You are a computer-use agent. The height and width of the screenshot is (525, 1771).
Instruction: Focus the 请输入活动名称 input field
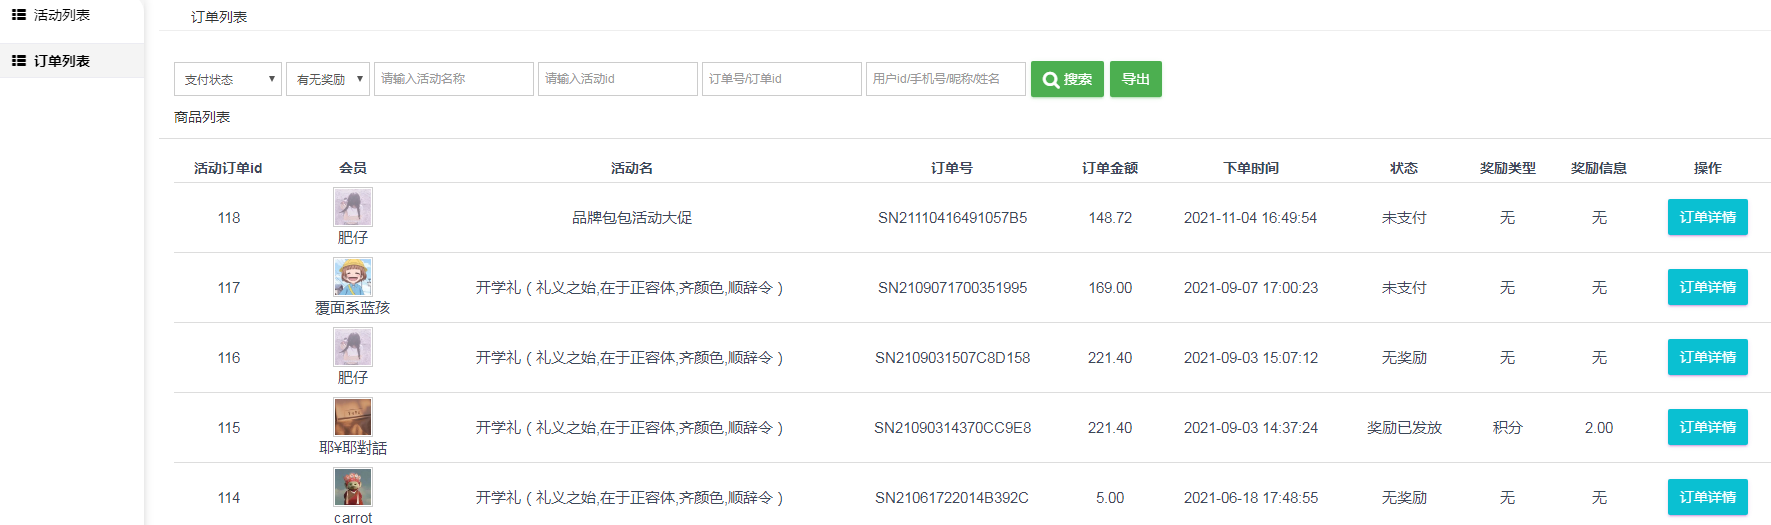[x=453, y=79]
